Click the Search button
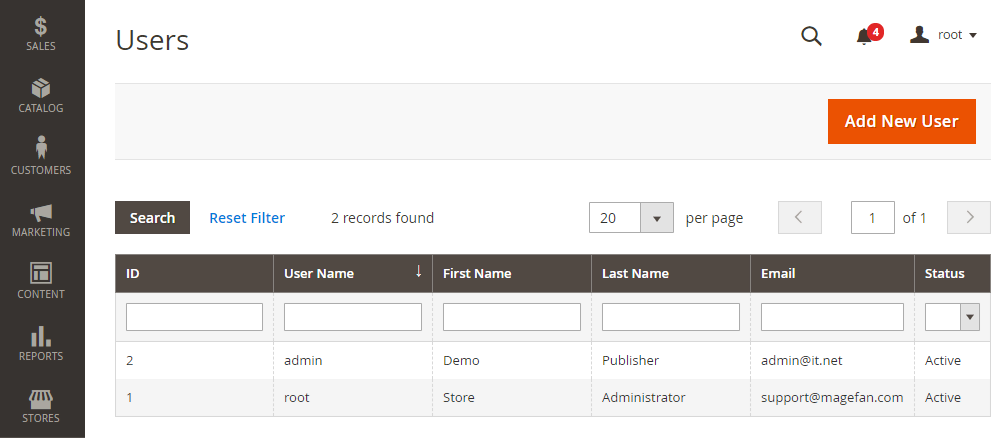 point(152,218)
